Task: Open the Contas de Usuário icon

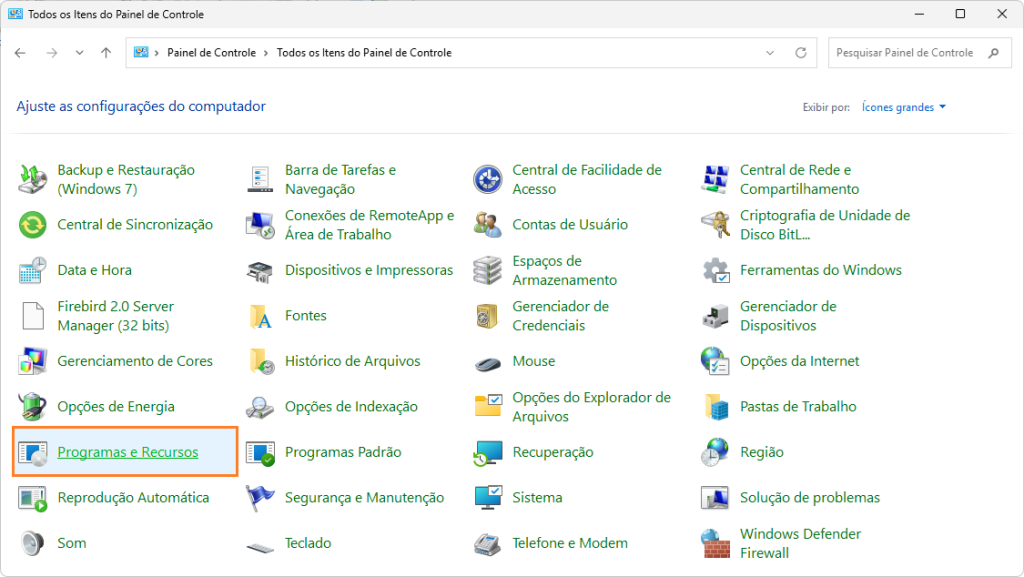Action: 488,225
